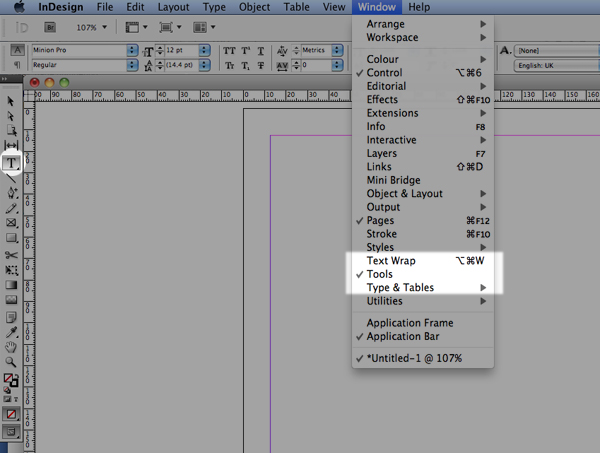This screenshot has height=453, width=600.
Task: Select the Hand tool
Action: 11,347
